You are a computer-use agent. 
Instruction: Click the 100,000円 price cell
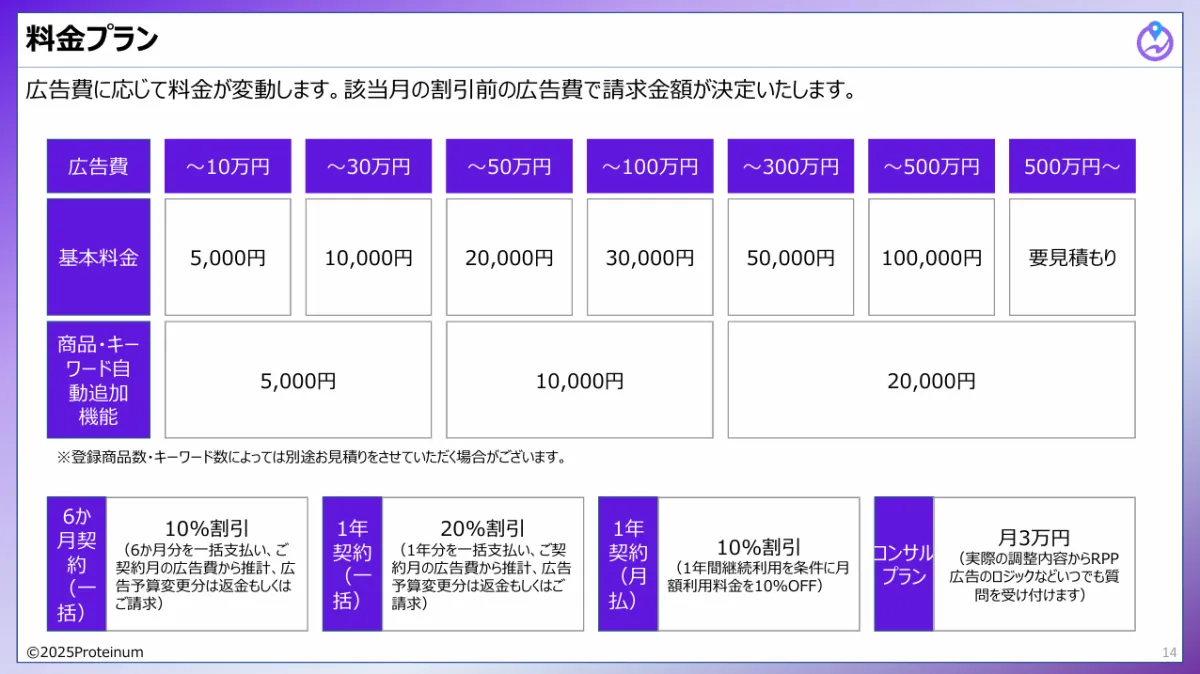pos(931,257)
